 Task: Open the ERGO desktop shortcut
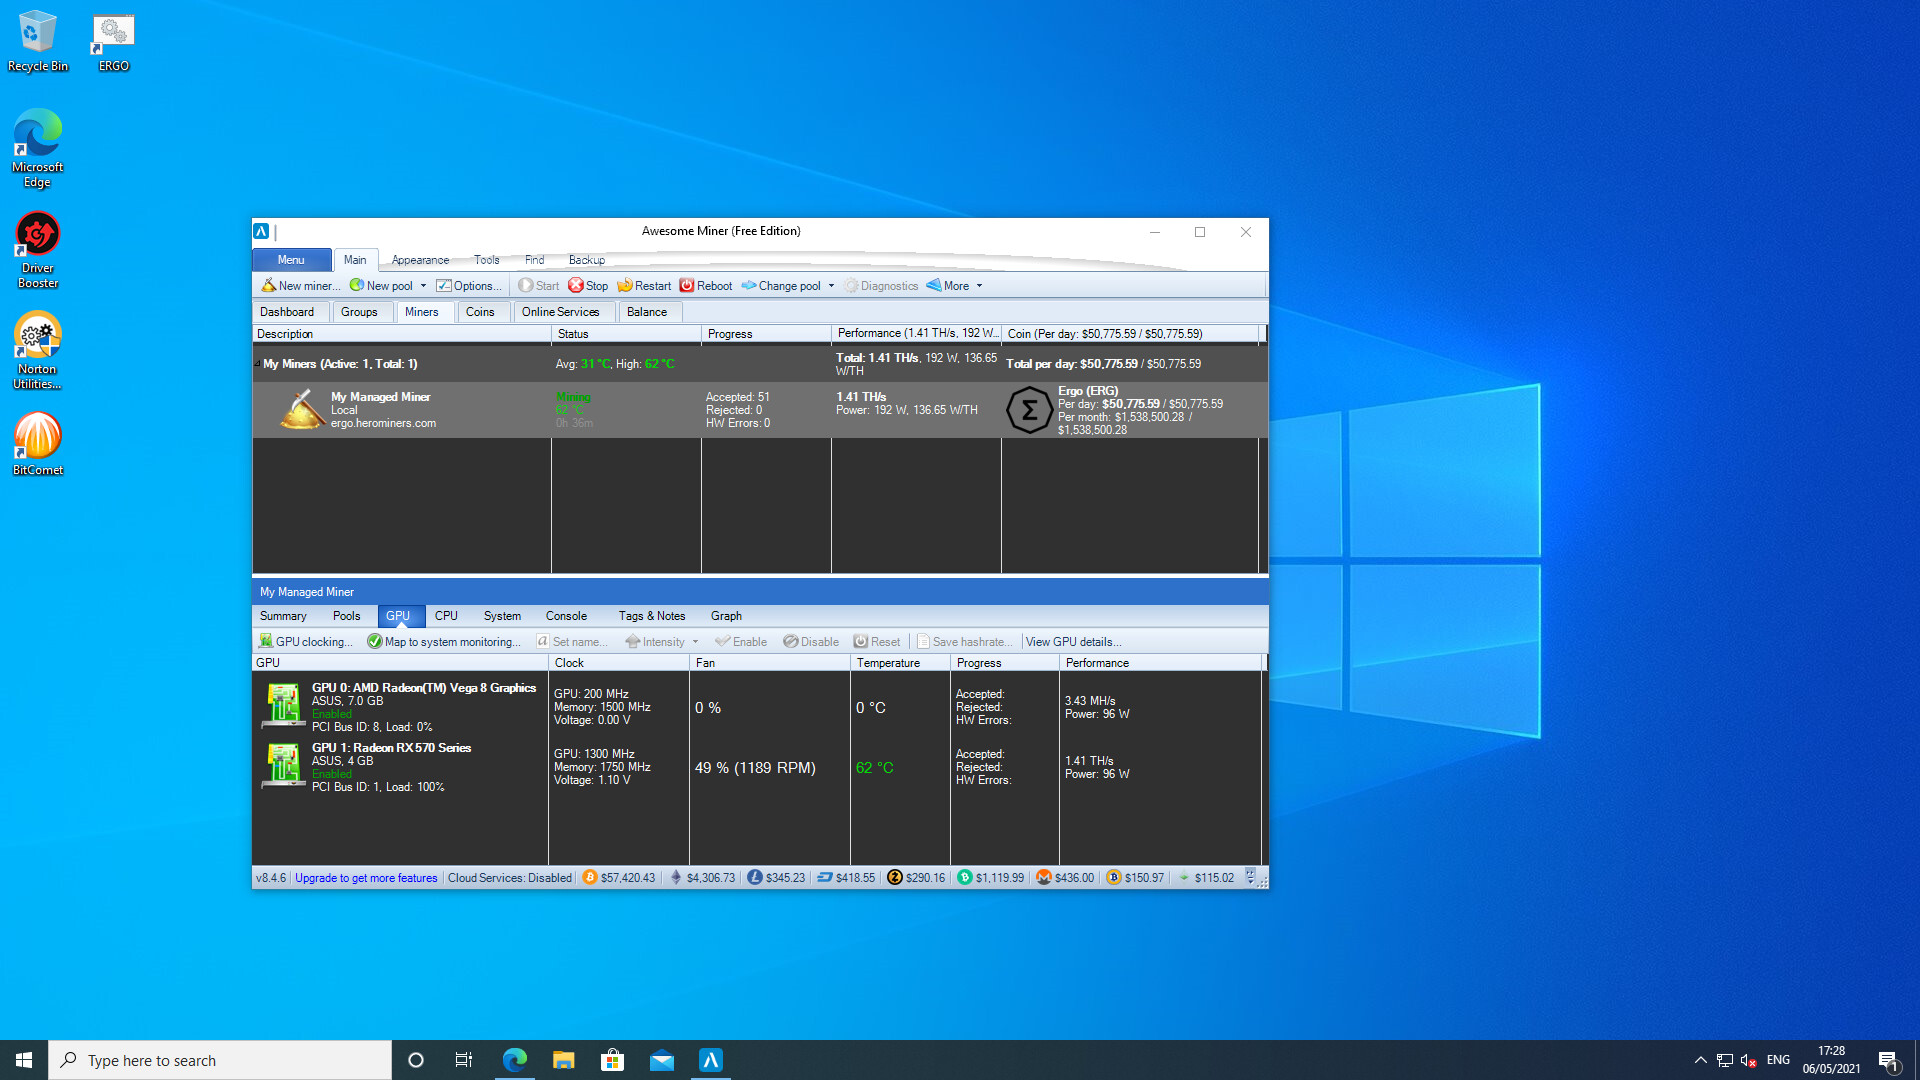tap(114, 43)
